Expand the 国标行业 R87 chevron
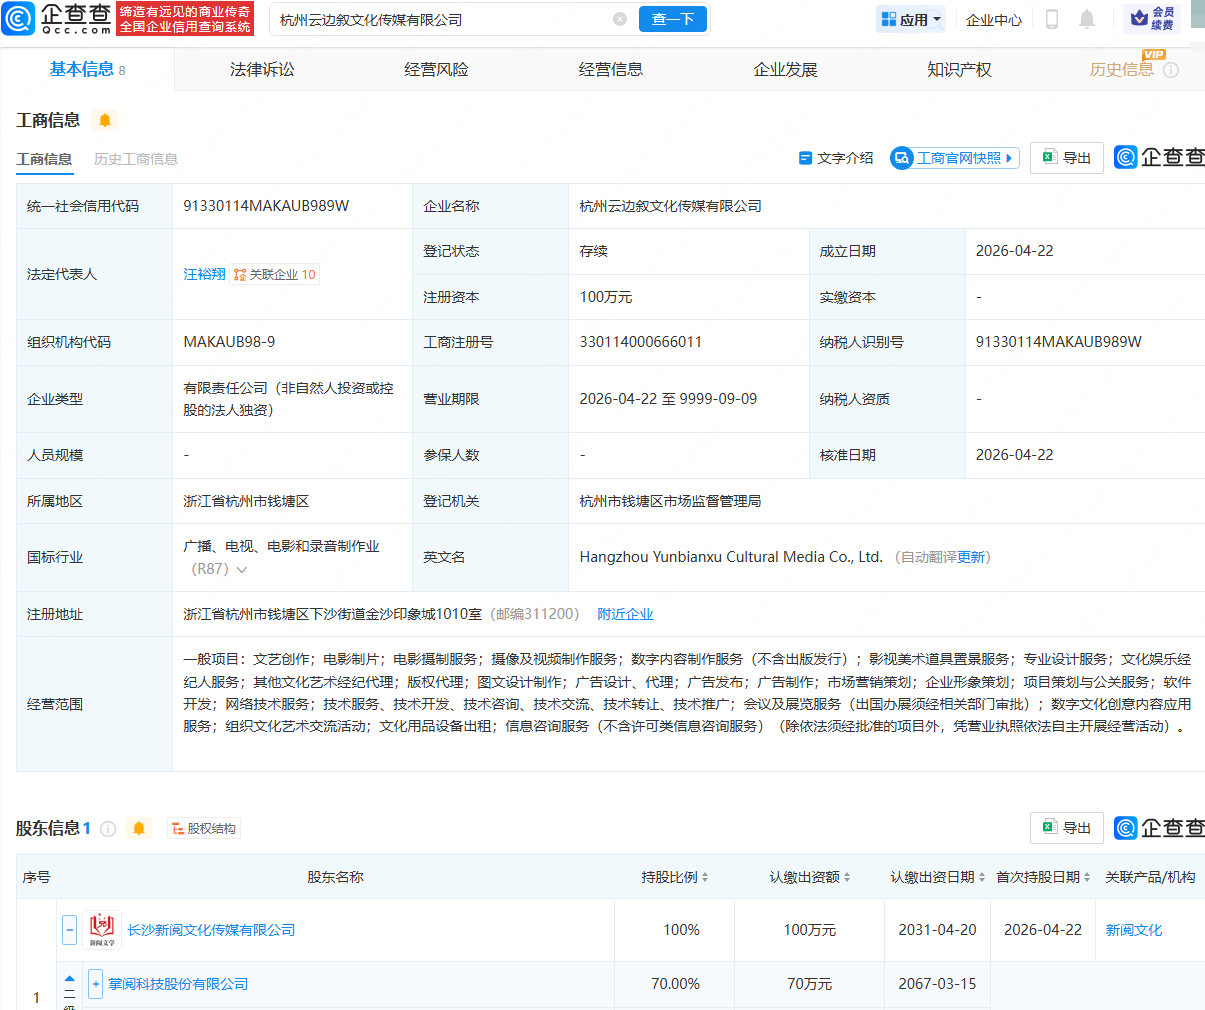1205x1010 pixels. 241,569
